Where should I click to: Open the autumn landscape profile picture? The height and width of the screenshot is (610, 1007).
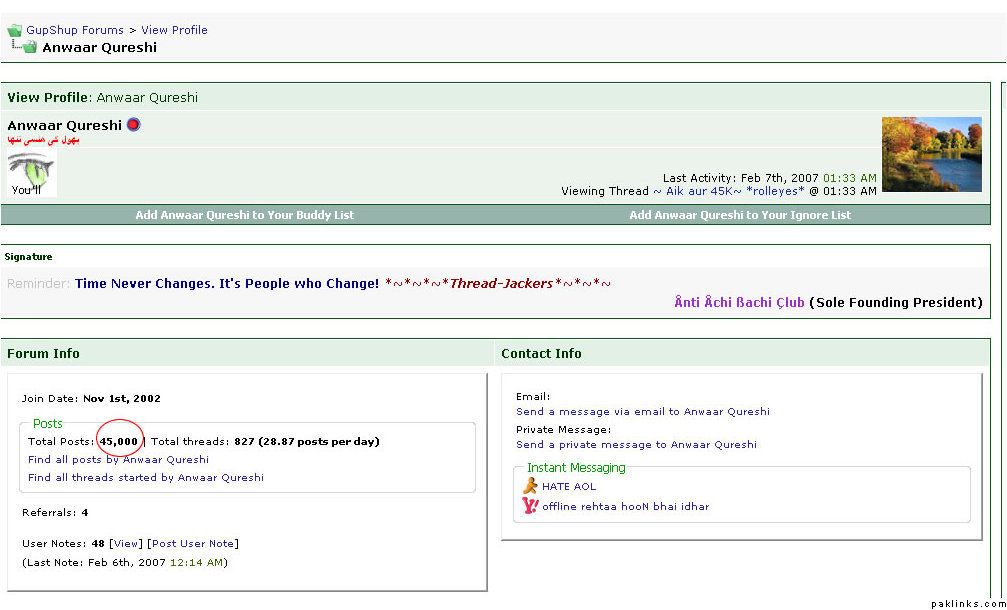point(931,154)
